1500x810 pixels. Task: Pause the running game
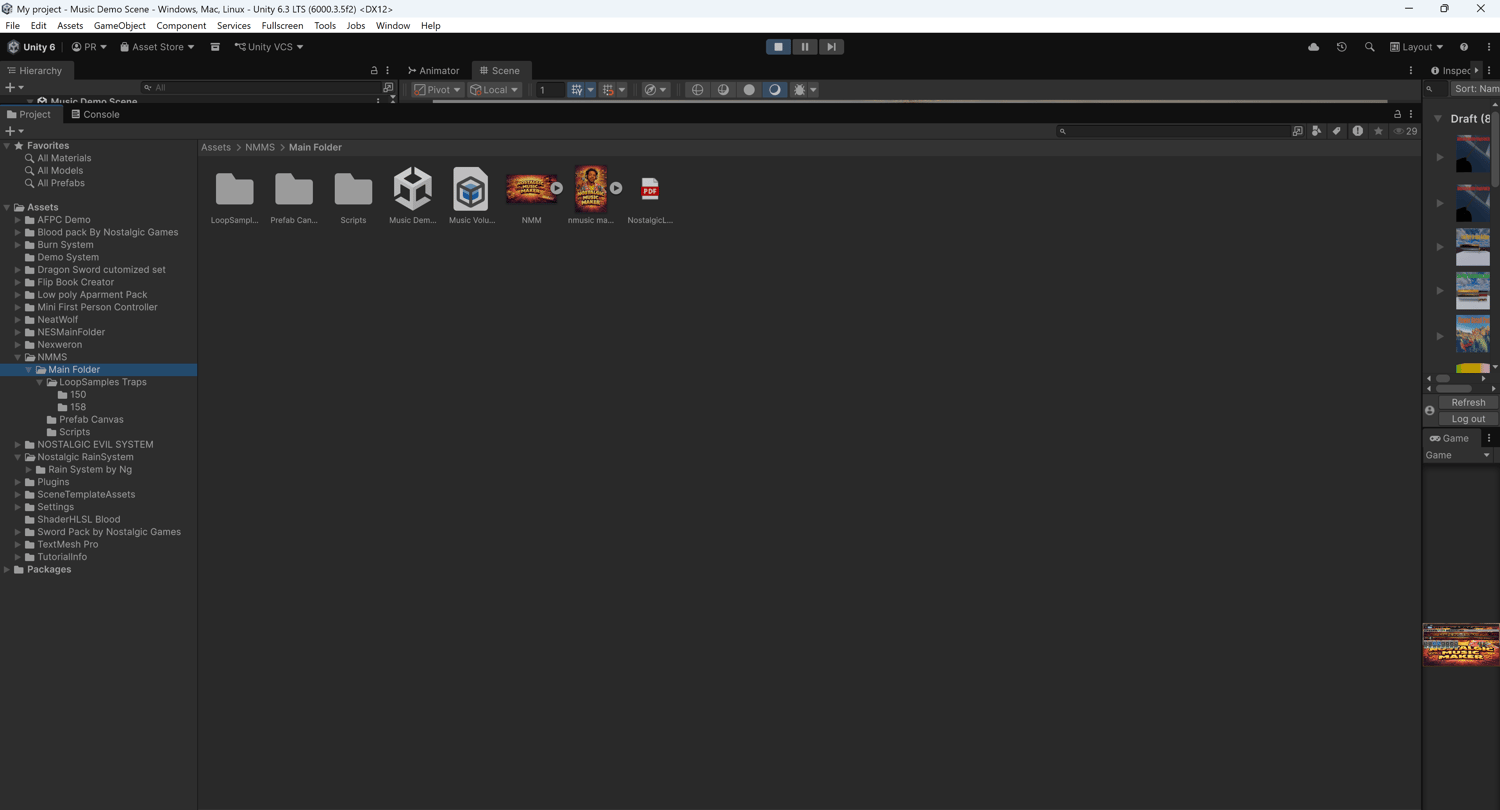click(x=805, y=47)
